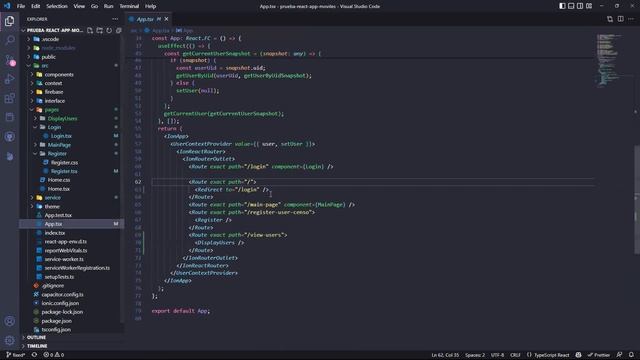
Task: Open the Accounts menu icon
Action: coord(9,321)
